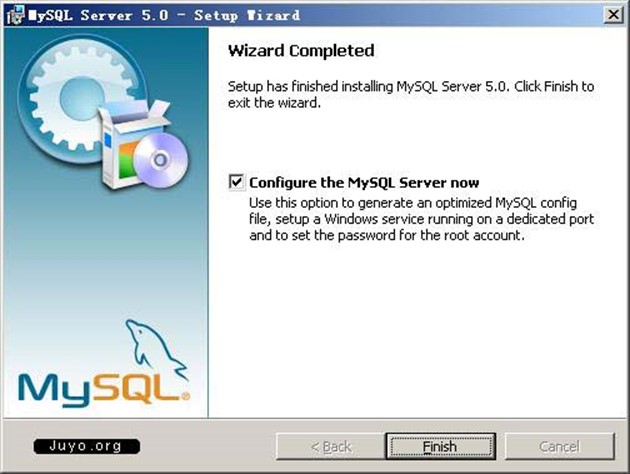The height and width of the screenshot is (474, 630).
Task: Close the Setup Wizard window
Action: point(609,14)
